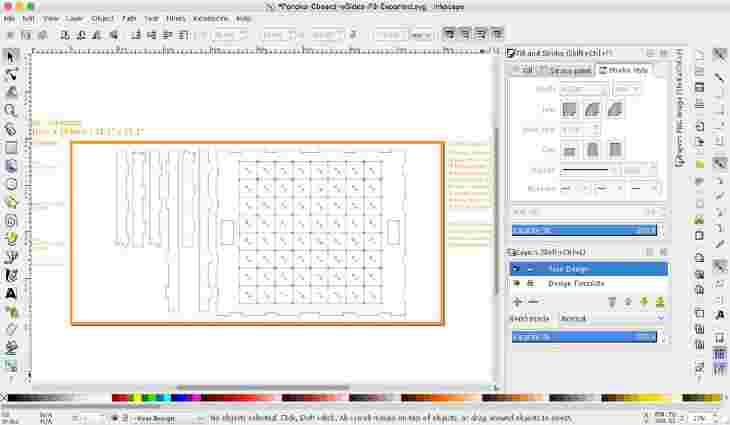Screen dimensions: 730x425
Task: Select the Gradient tool
Action: coord(11,366)
